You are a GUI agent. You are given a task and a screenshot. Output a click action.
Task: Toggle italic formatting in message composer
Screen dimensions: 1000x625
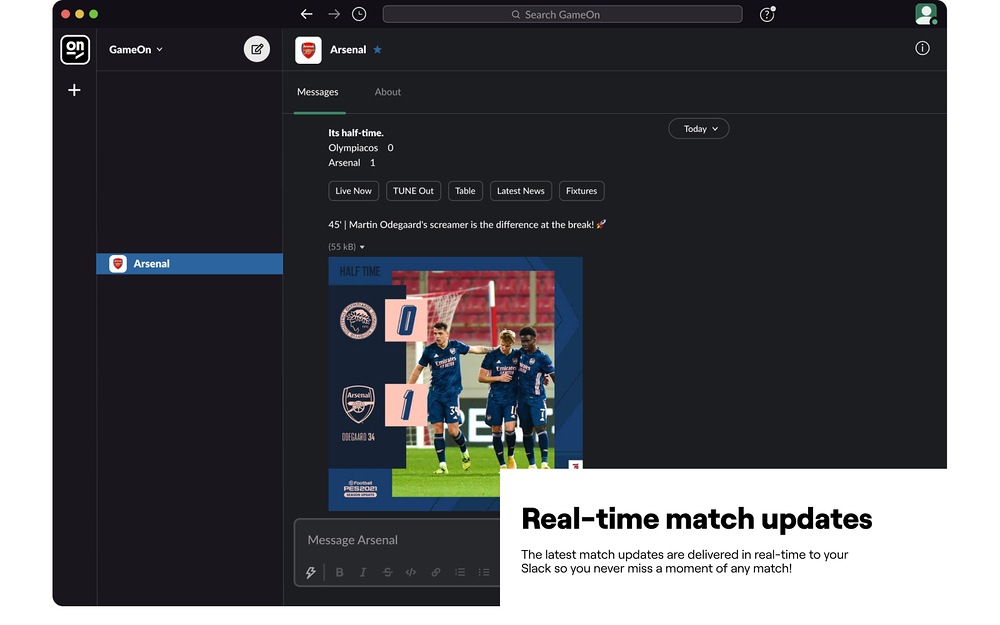click(363, 572)
